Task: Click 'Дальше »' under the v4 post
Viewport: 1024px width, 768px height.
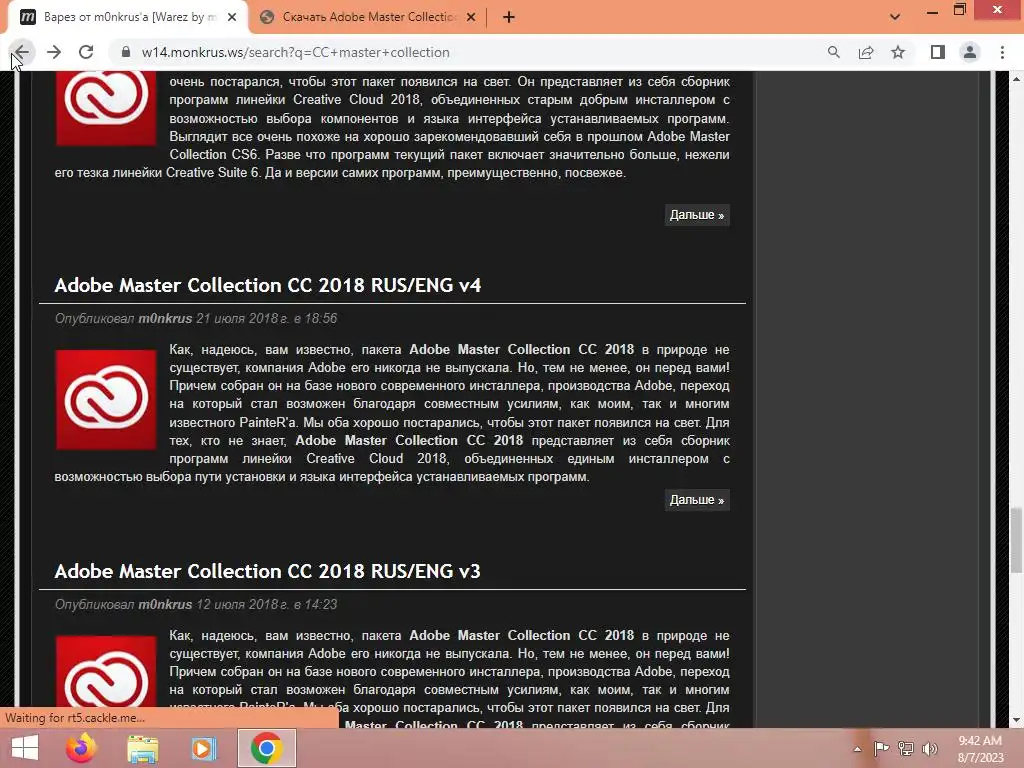Action: [x=697, y=500]
